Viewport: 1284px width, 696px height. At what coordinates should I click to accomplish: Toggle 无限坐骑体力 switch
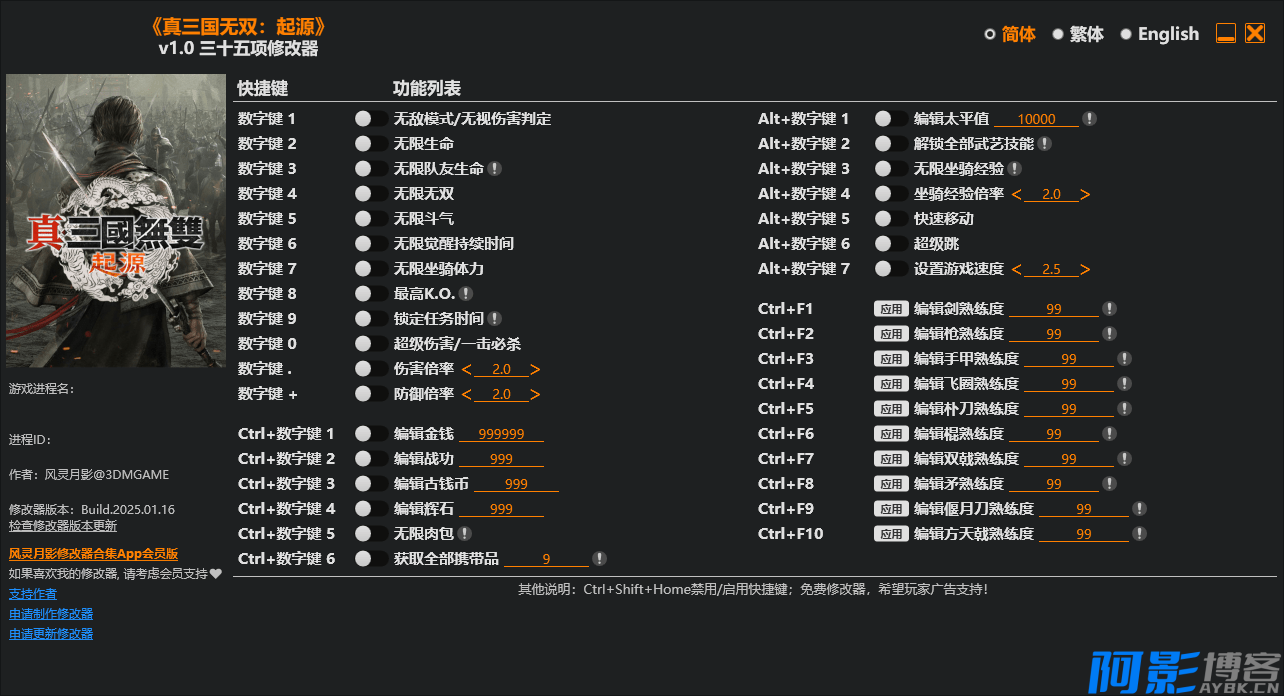pyautogui.click(x=371, y=269)
